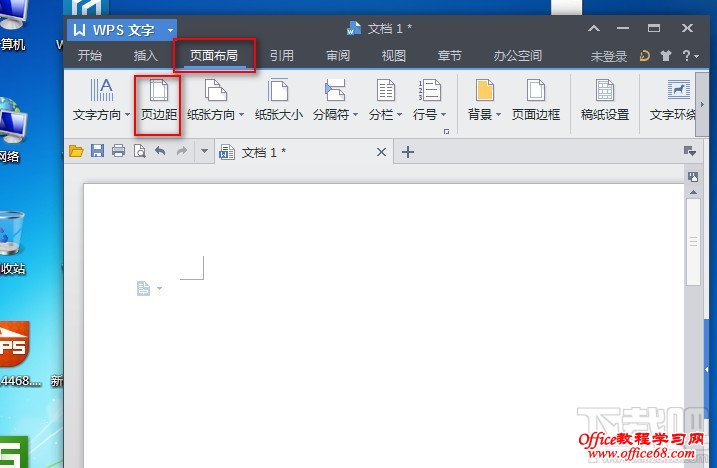Expand the 分隔符 dropdown arrow
Image resolution: width=717 pixels, height=468 pixels.
click(355, 114)
